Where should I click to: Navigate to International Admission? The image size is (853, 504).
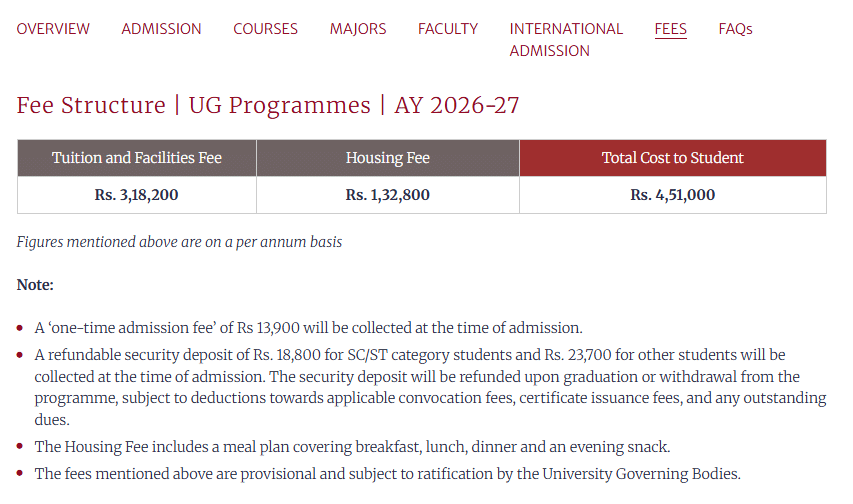point(566,39)
